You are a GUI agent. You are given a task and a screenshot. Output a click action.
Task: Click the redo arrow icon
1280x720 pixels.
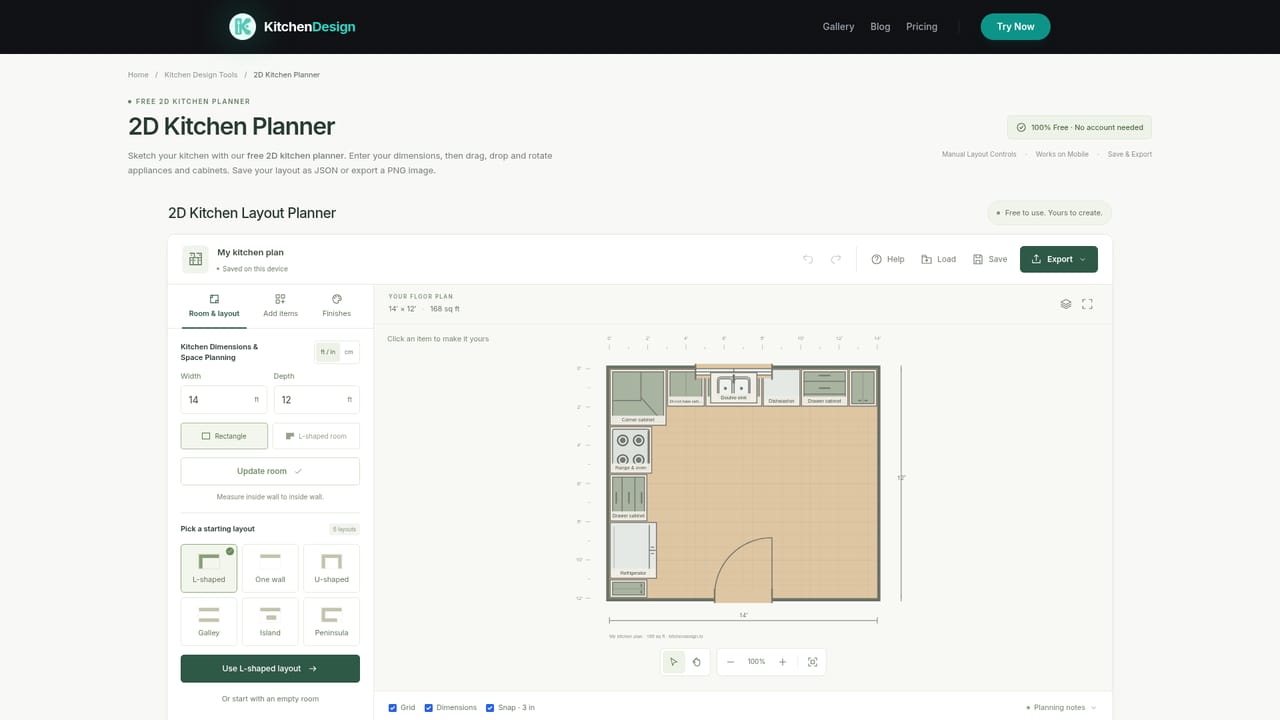click(x=836, y=259)
